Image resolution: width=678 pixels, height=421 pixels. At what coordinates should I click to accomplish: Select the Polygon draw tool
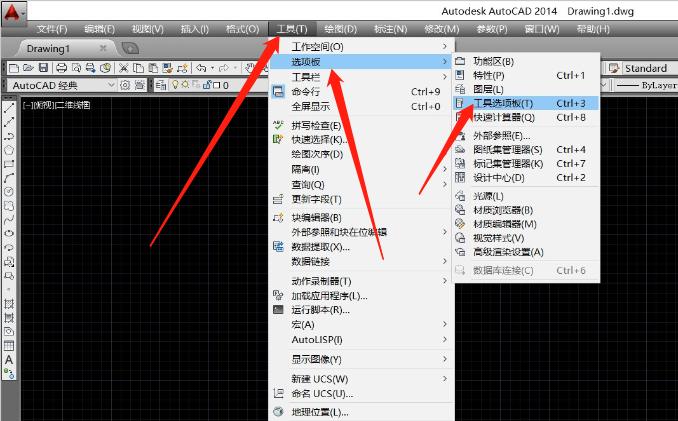(x=9, y=150)
